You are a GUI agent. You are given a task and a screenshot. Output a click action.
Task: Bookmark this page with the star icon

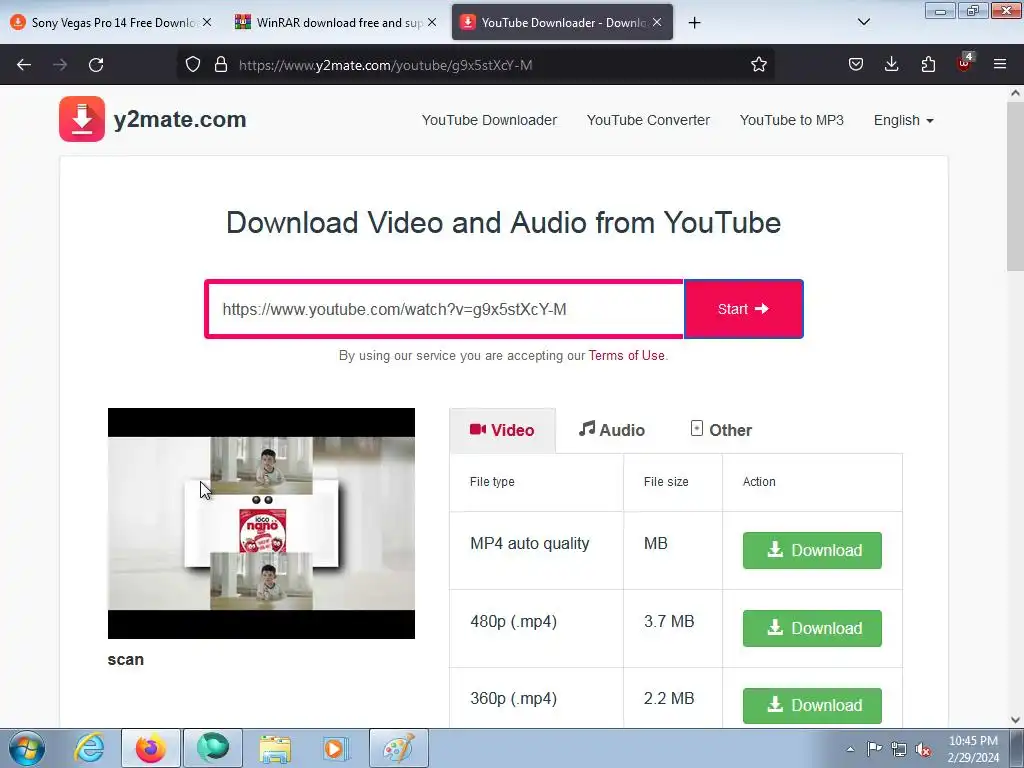coord(758,65)
